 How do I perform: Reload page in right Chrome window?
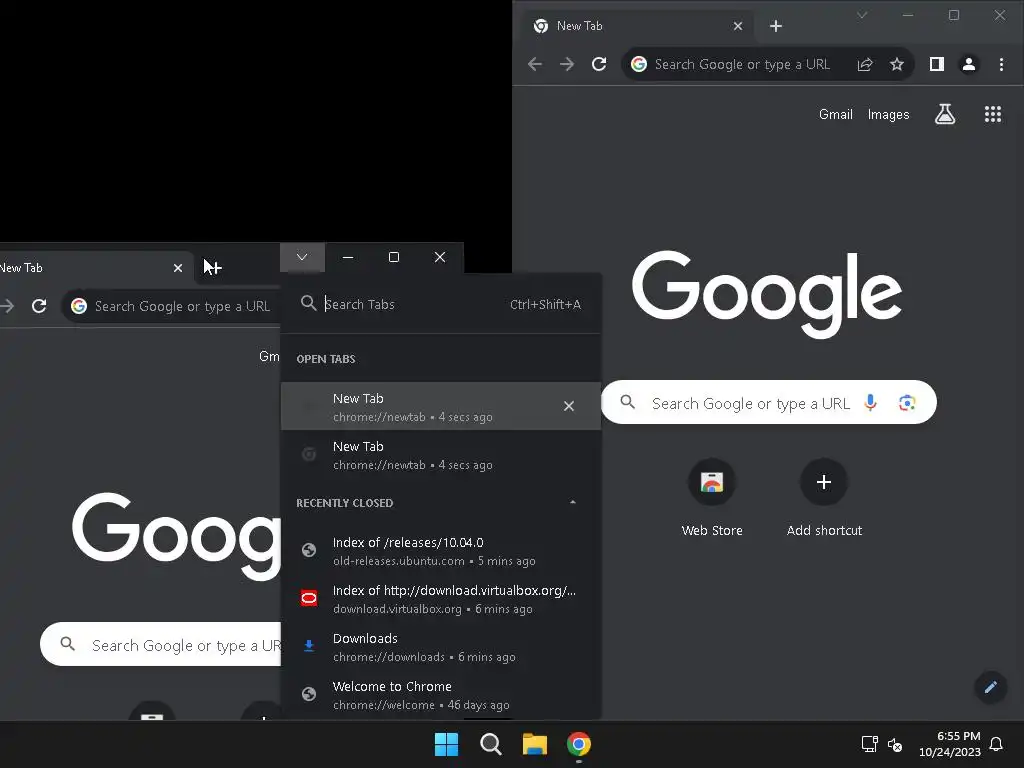click(x=599, y=64)
